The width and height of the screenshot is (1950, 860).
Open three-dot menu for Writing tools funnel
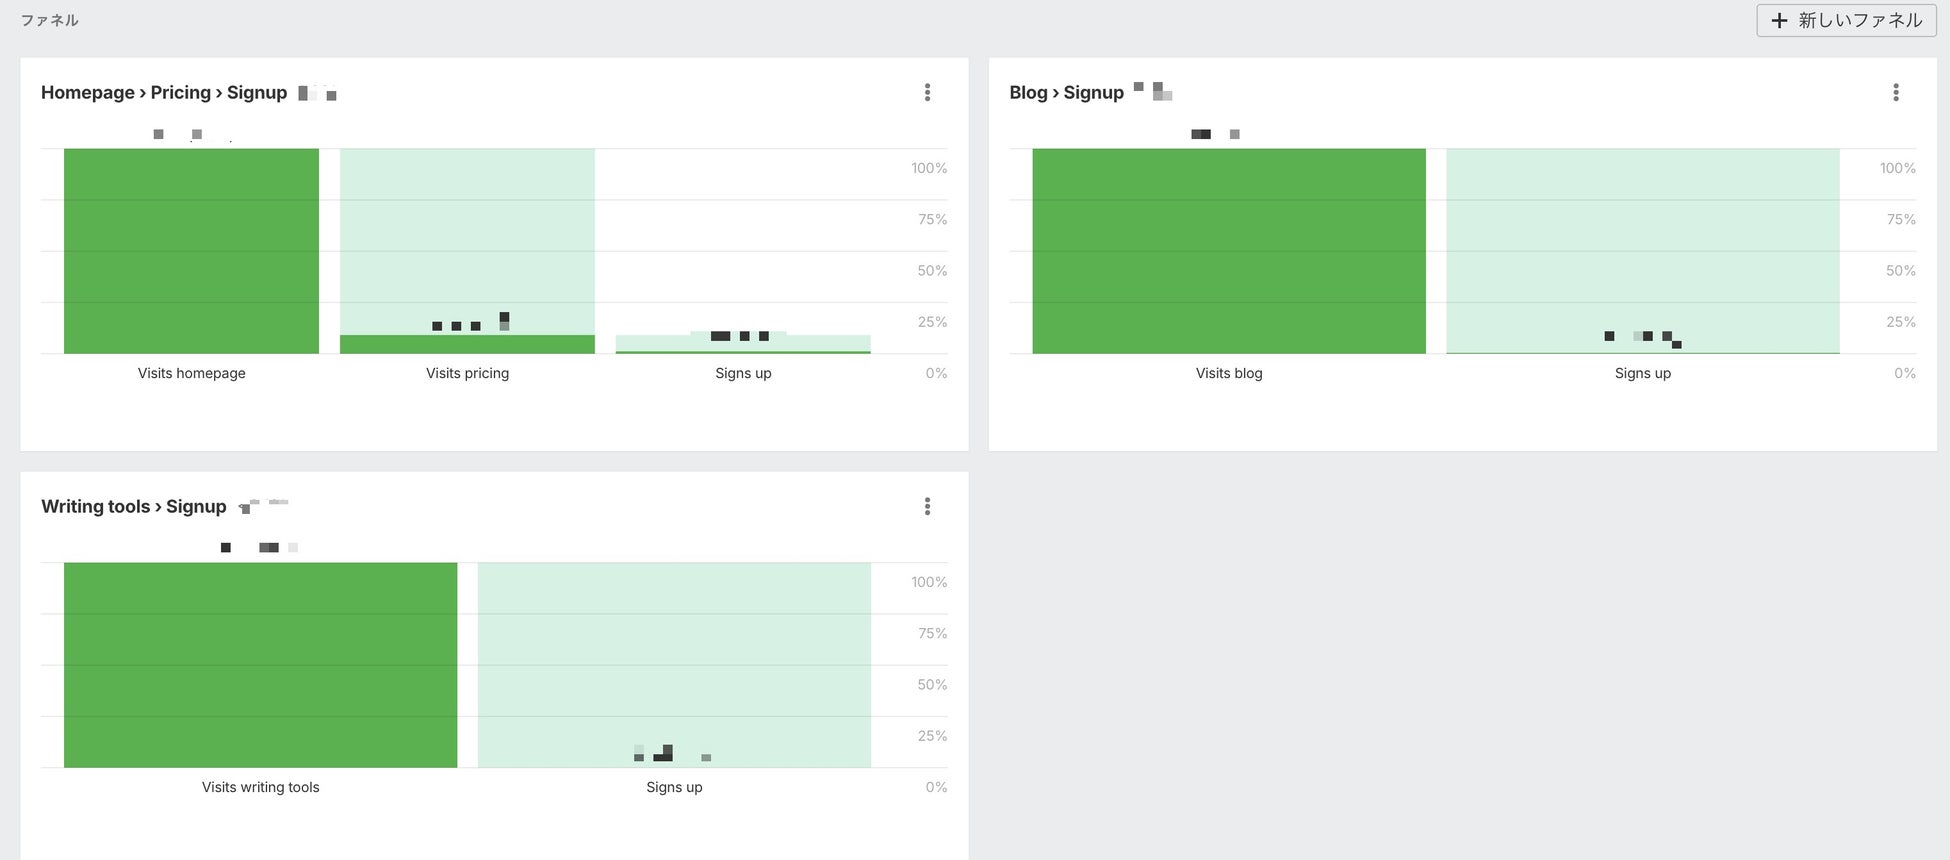point(927,506)
